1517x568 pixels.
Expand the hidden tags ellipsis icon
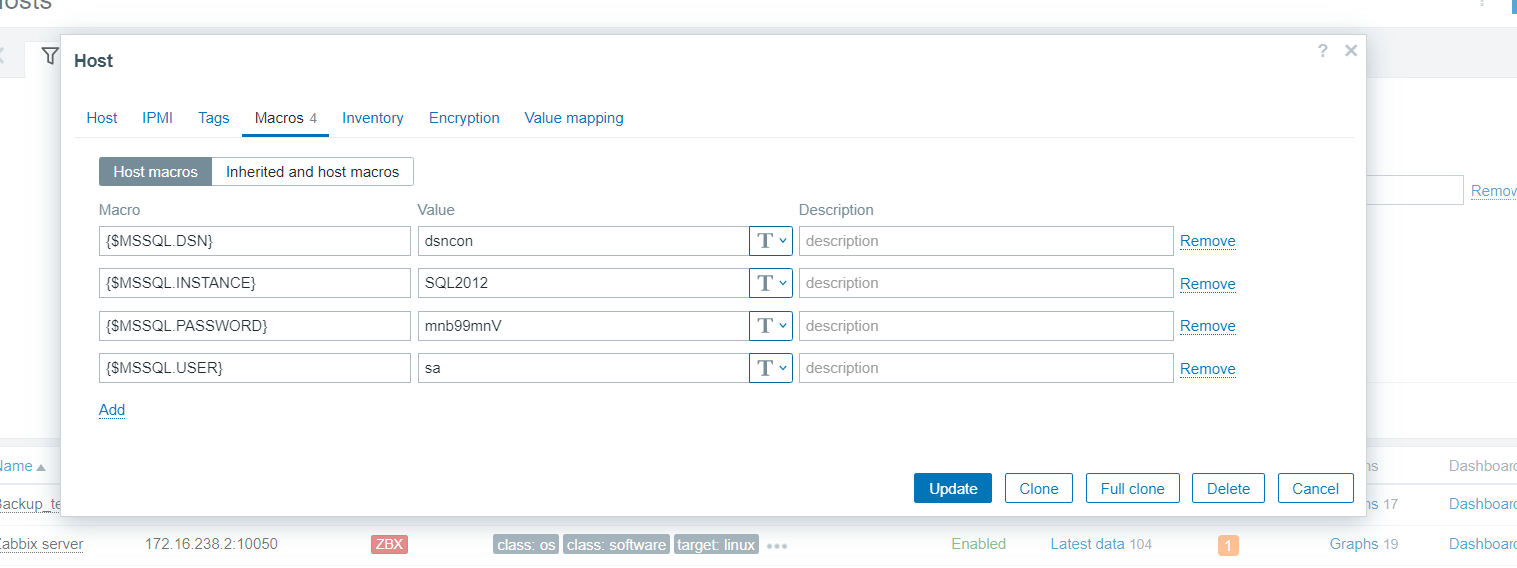point(777,545)
